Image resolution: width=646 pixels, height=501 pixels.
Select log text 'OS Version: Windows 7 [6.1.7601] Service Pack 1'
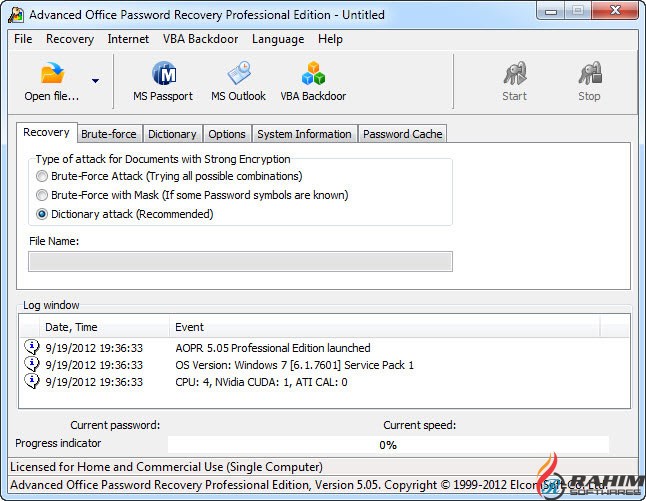(x=295, y=365)
